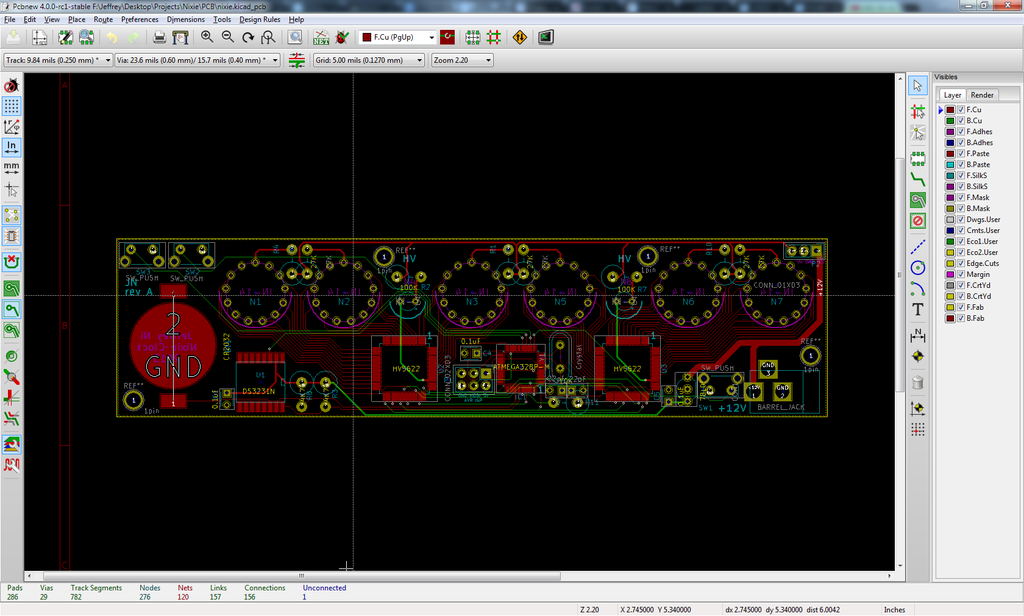Image resolution: width=1024 pixels, height=616 pixels.
Task: Click the Unconnected count in status bar
Action: point(304,597)
